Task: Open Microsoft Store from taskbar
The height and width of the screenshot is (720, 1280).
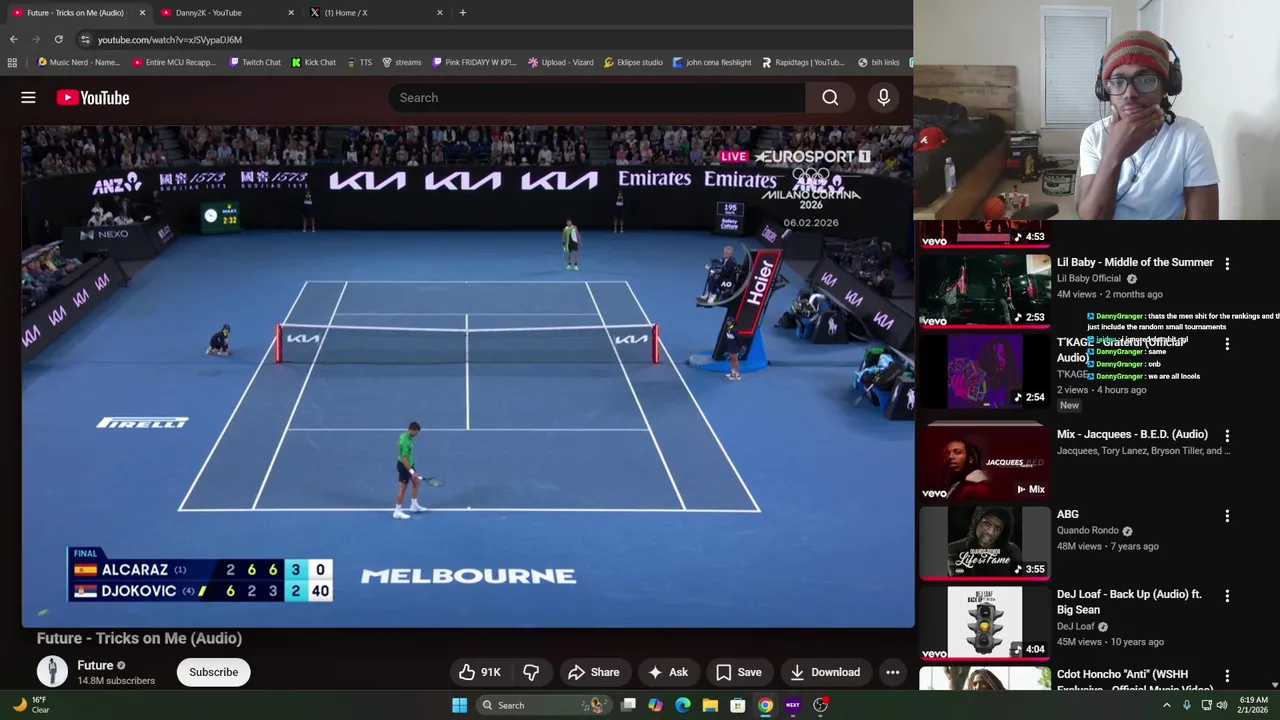Action: [x=737, y=705]
